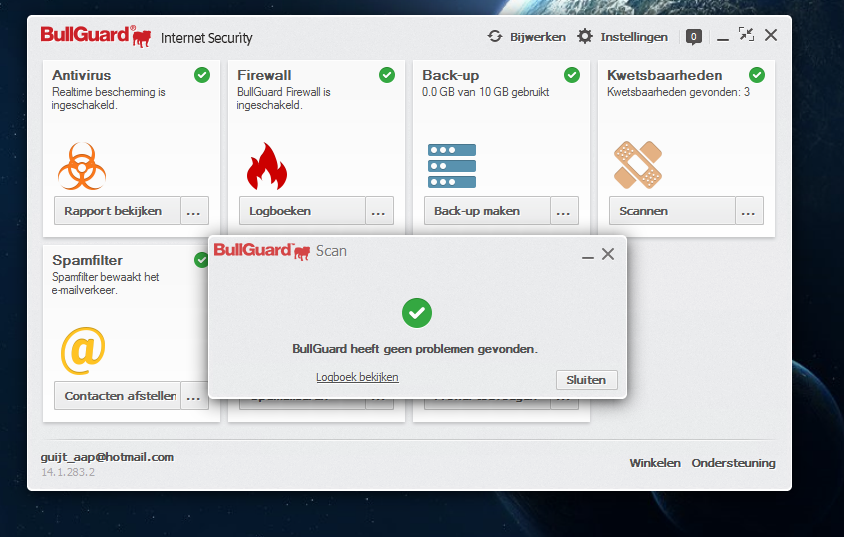Viewport: 844px width, 537px height.
Task: Click the BullGuard logo in main window header
Action: point(96,36)
